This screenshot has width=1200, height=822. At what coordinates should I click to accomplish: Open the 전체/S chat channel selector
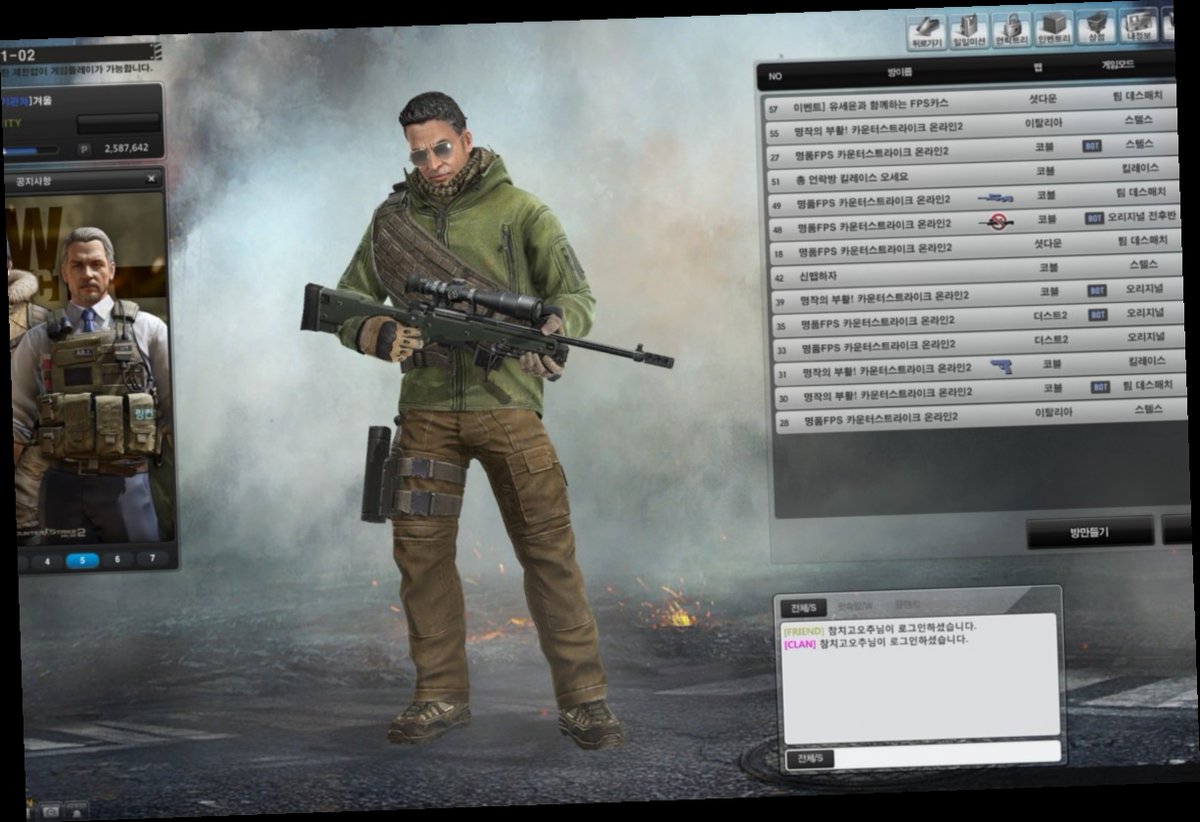click(x=810, y=759)
